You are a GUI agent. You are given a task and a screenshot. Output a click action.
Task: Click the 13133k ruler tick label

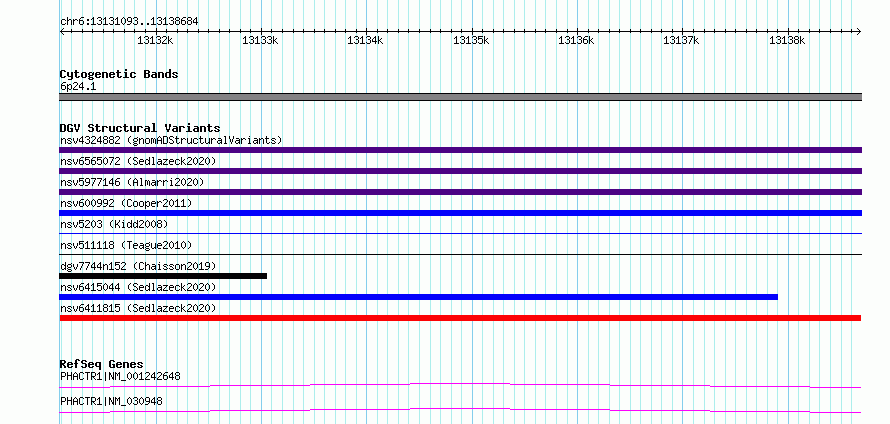point(261,40)
